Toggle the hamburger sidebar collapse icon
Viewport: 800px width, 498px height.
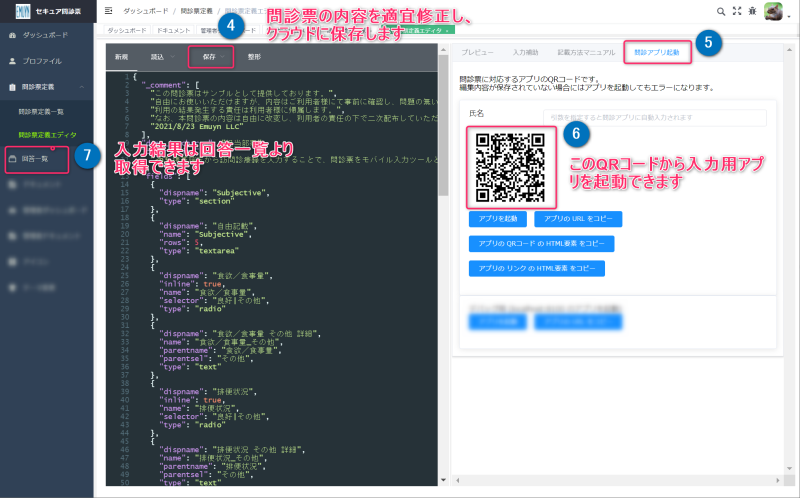click(108, 11)
